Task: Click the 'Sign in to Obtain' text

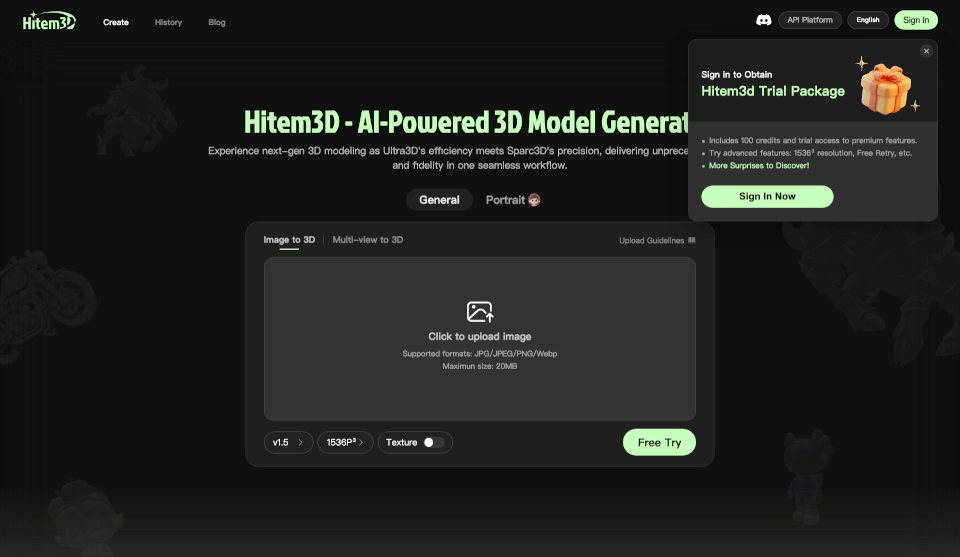Action: [737, 75]
